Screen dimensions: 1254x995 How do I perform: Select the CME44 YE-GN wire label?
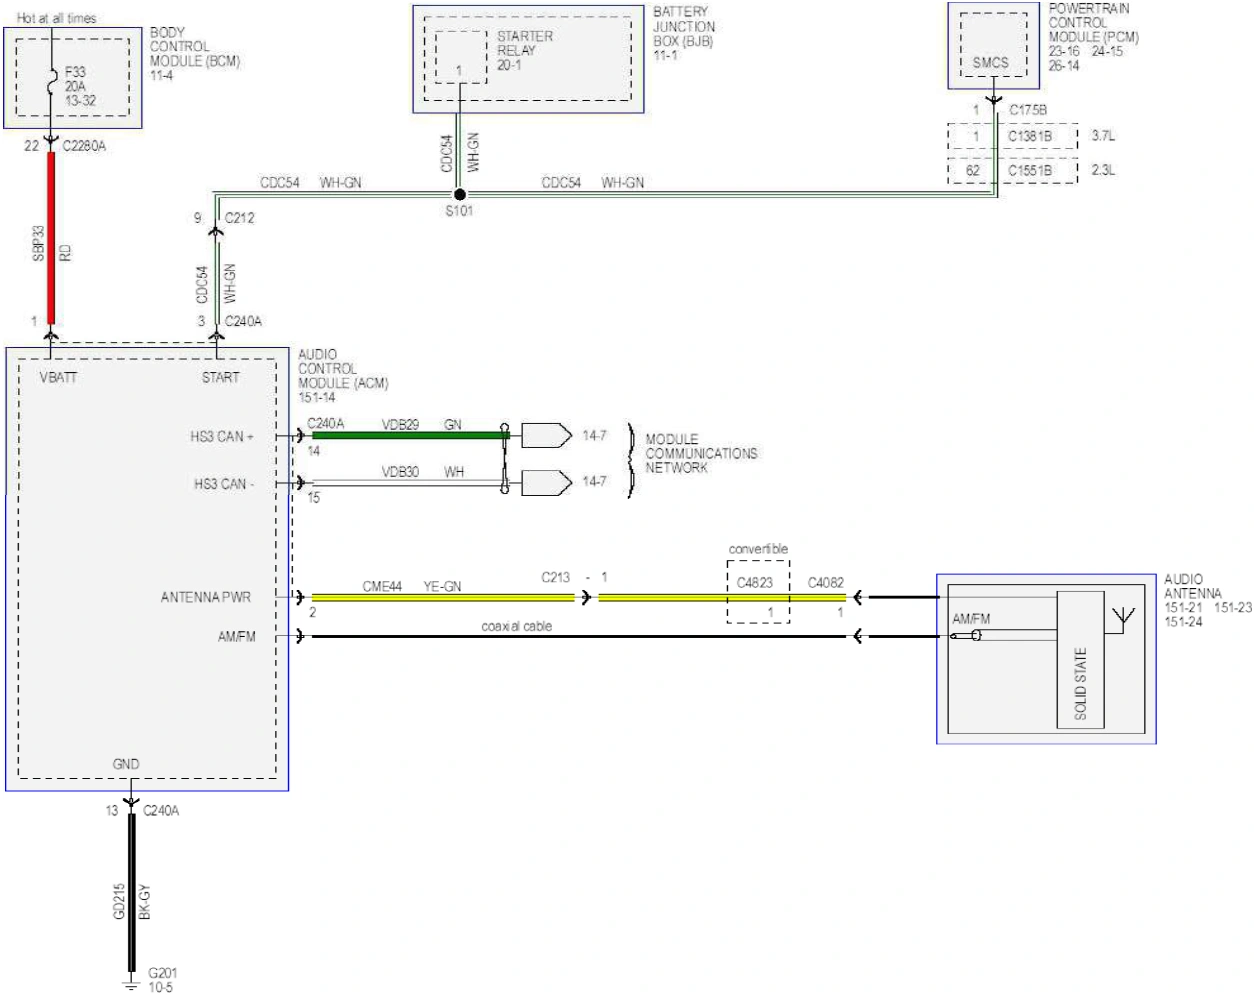pyautogui.click(x=412, y=586)
